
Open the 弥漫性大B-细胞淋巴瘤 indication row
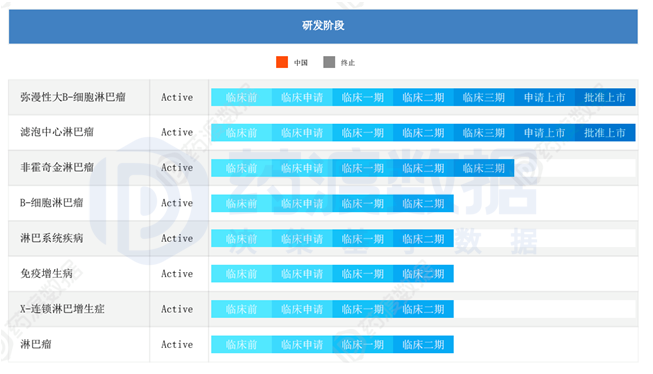[x=323, y=97]
